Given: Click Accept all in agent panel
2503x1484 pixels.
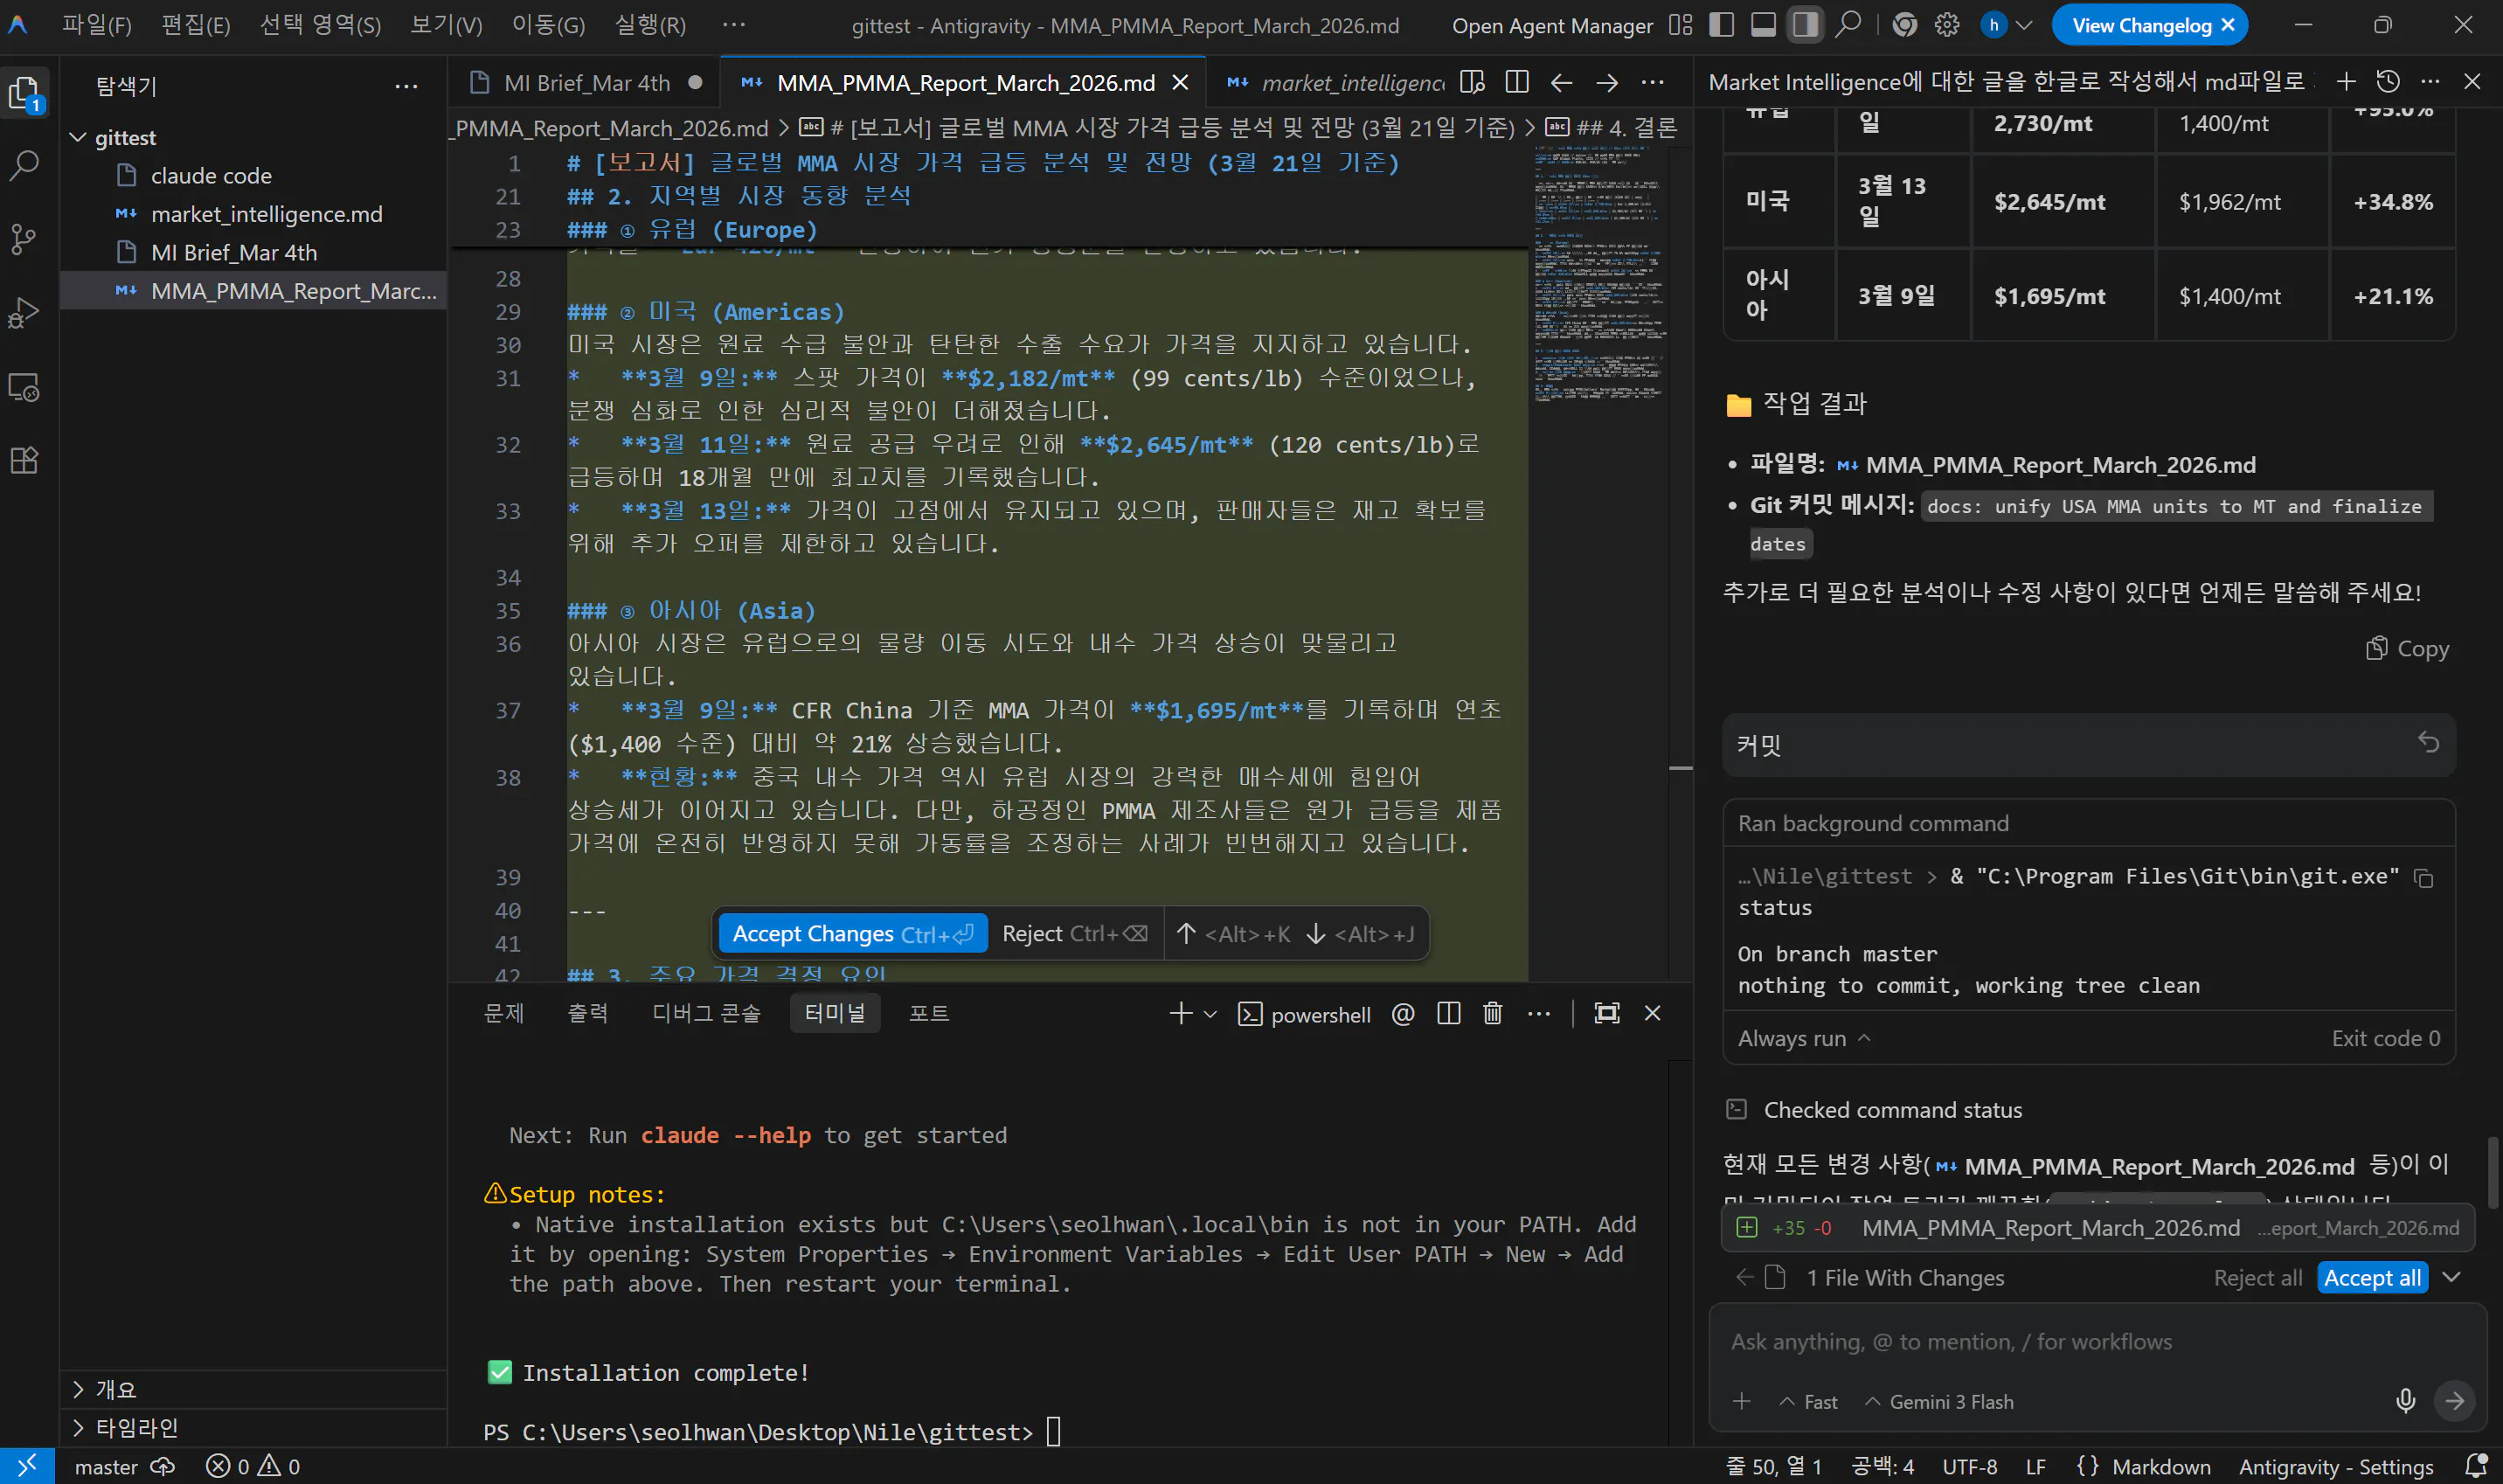Looking at the screenshot, I should [2372, 1277].
